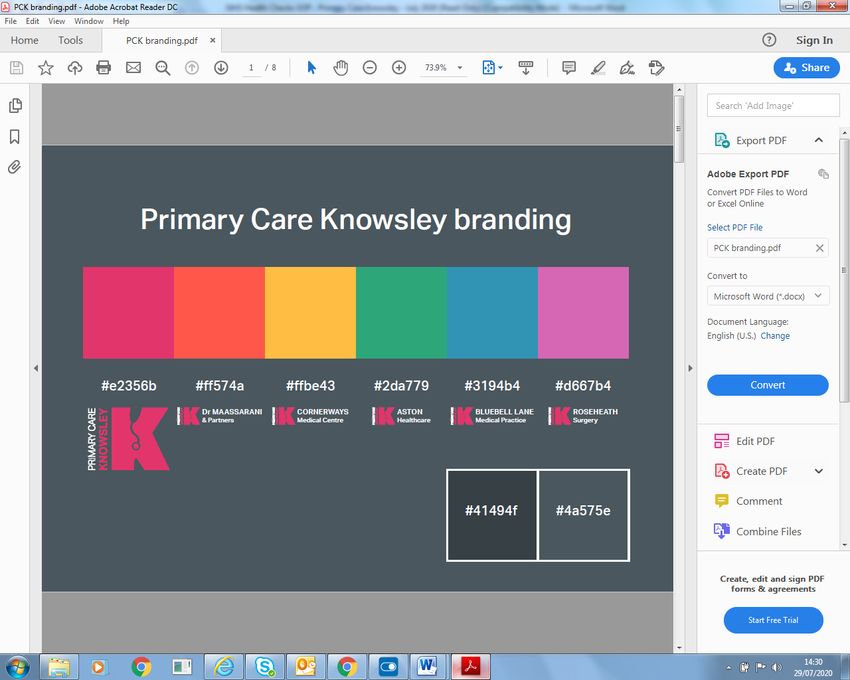Click the copy icon beside Adobe Export PDF
The height and width of the screenshot is (680, 850).
823,174
